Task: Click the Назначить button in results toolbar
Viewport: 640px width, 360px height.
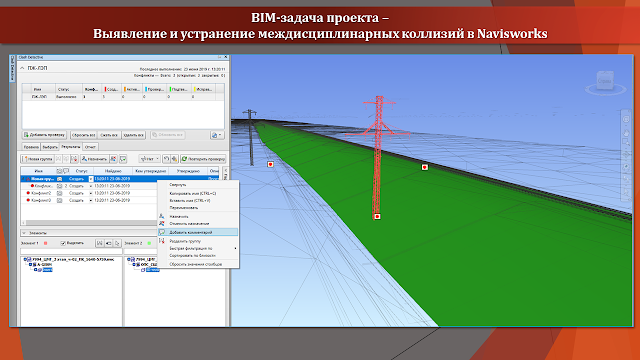Action: 94,159
